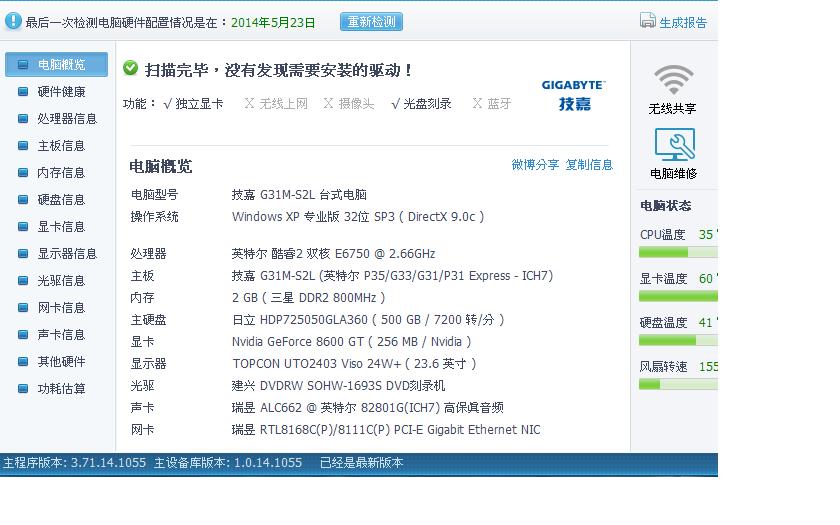
Task: Click the 生成报告 link
Action: pyautogui.click(x=683, y=22)
